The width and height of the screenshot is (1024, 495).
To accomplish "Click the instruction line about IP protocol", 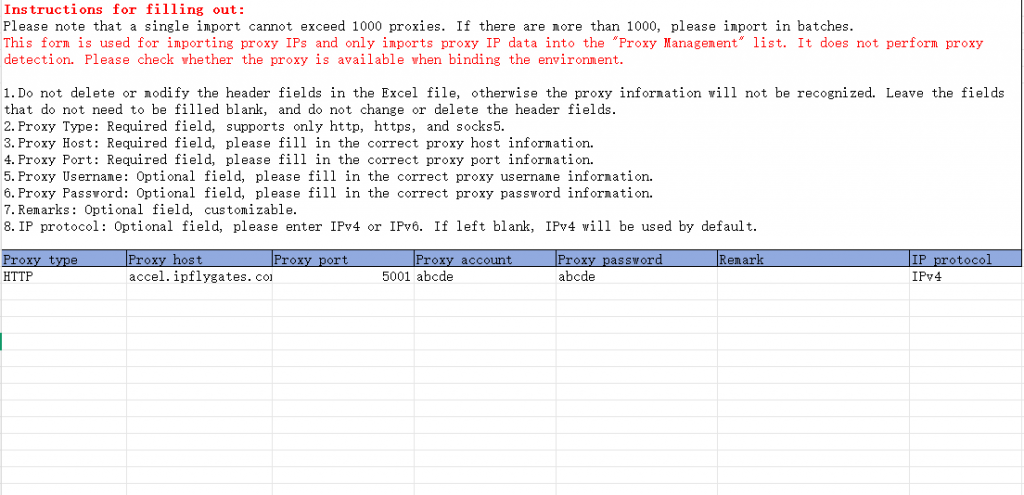I will coord(380,226).
